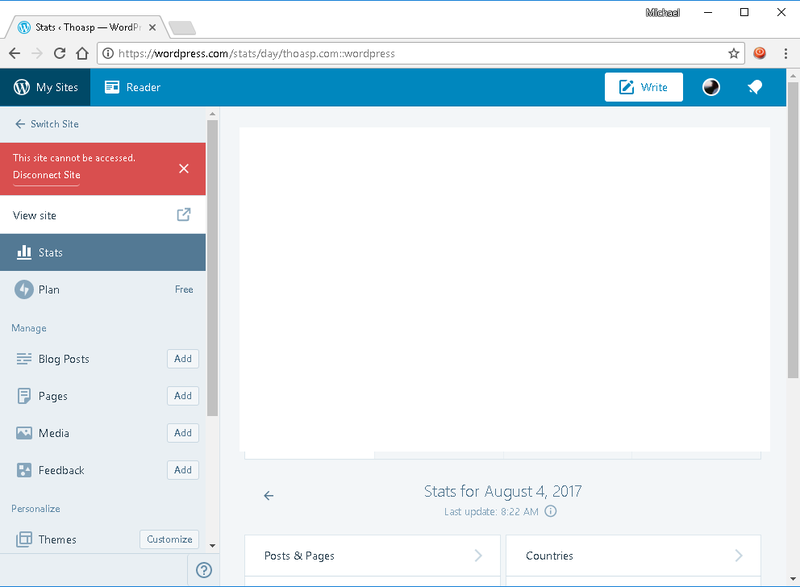Open the Reader tab
The height and width of the screenshot is (587, 800).
click(132, 87)
